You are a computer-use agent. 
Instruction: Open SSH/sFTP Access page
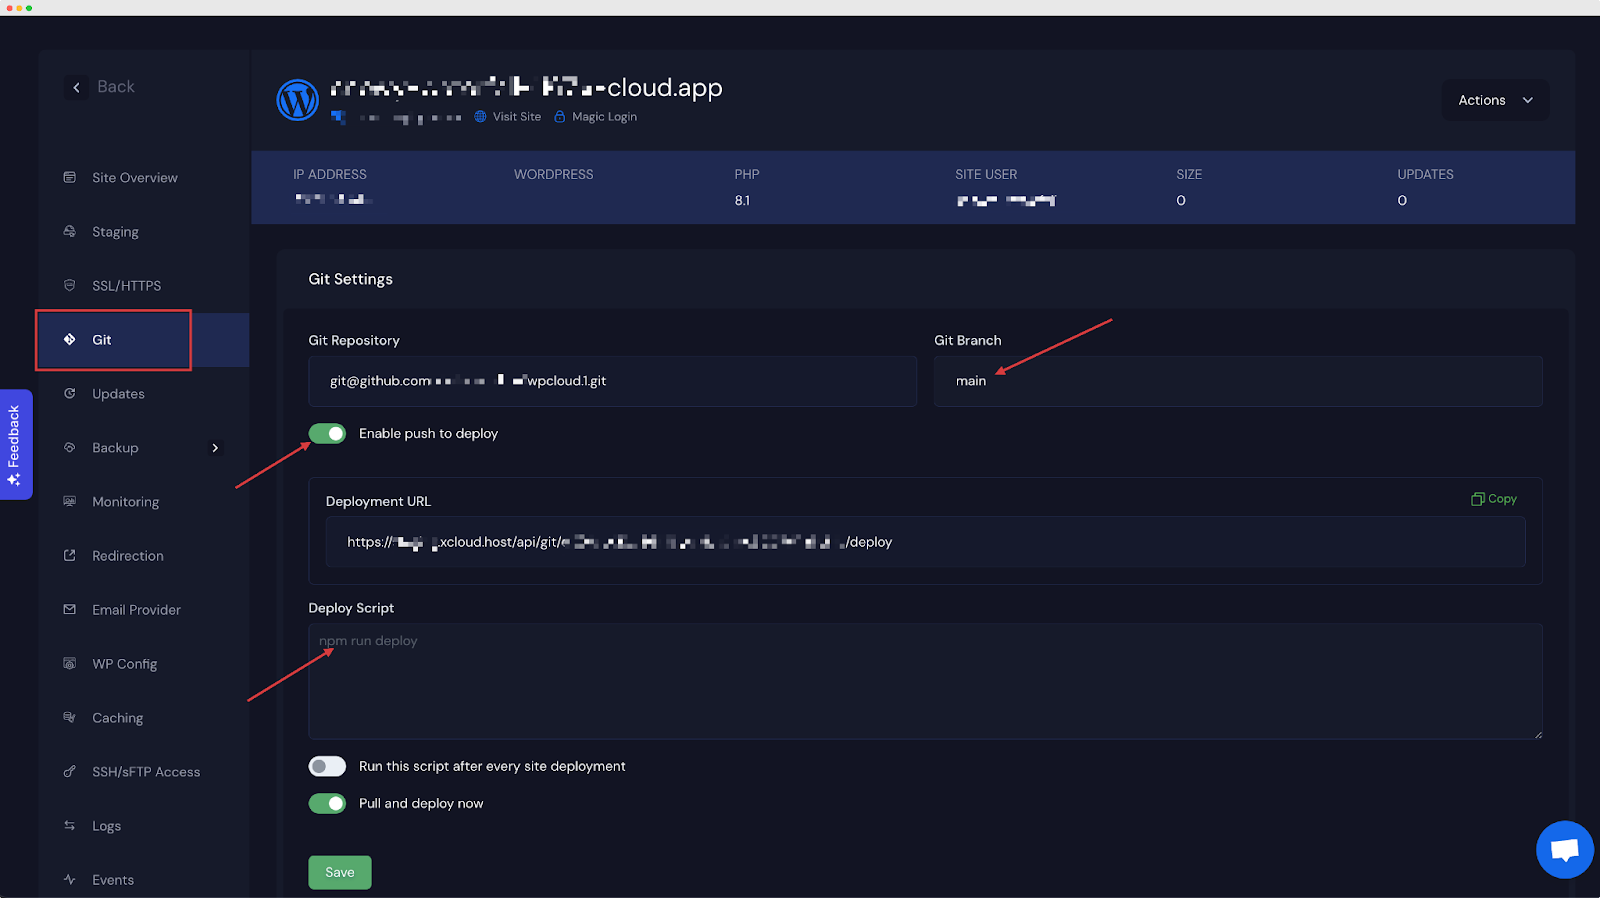[146, 771]
